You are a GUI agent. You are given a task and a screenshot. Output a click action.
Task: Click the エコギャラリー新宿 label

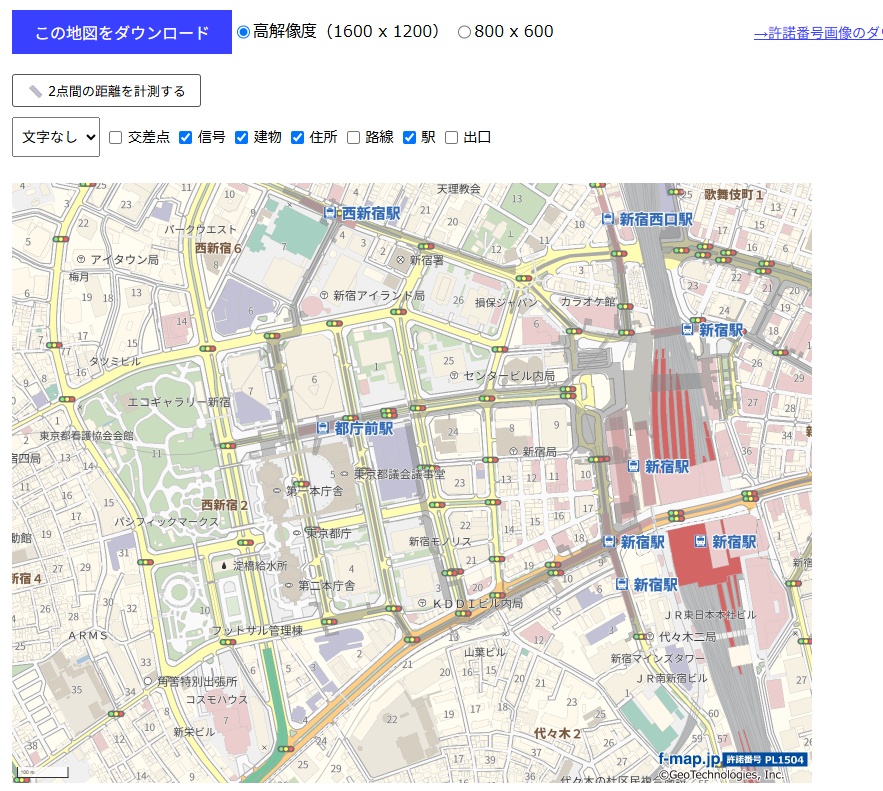pyautogui.click(x=179, y=402)
